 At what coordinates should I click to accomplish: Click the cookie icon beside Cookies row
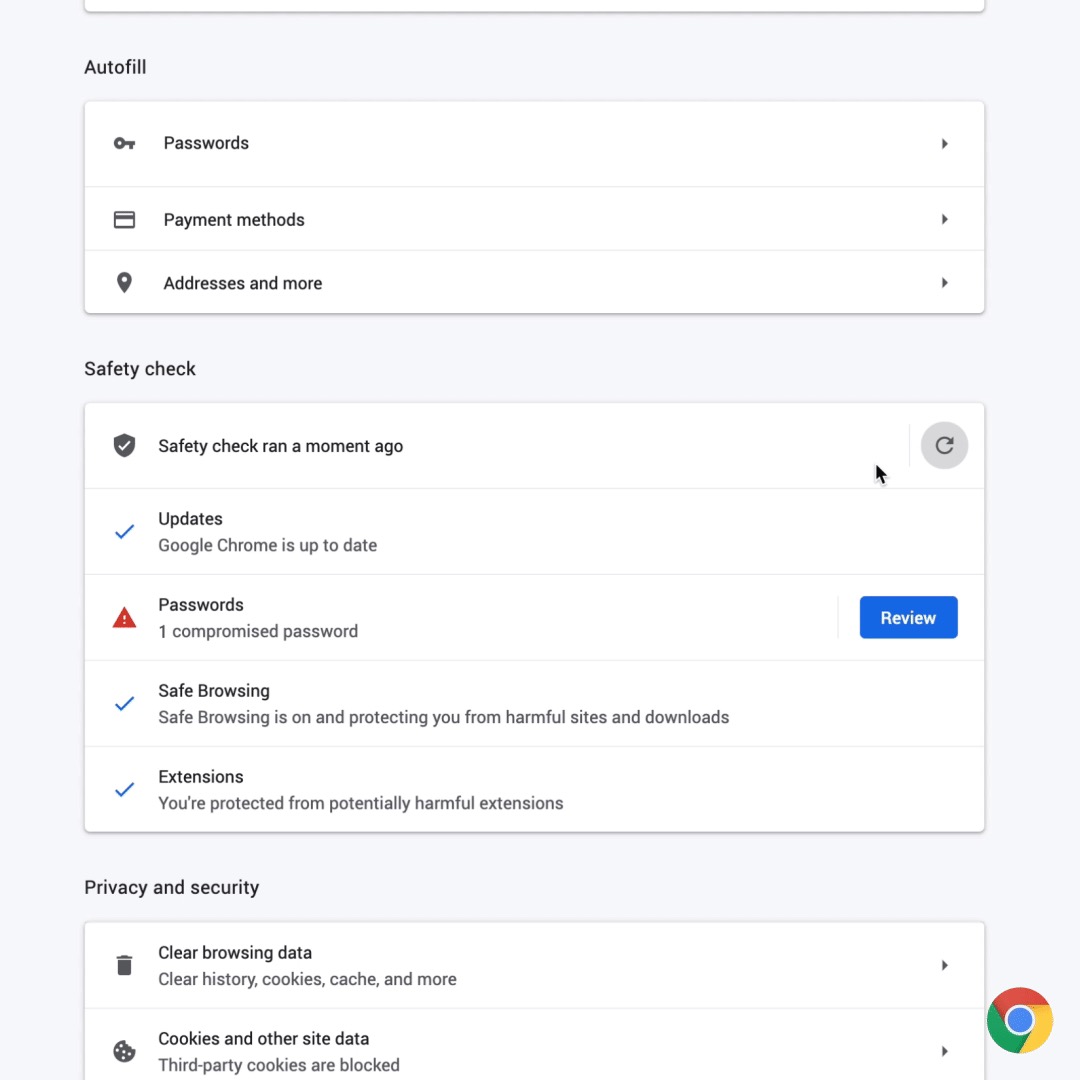(x=124, y=1052)
